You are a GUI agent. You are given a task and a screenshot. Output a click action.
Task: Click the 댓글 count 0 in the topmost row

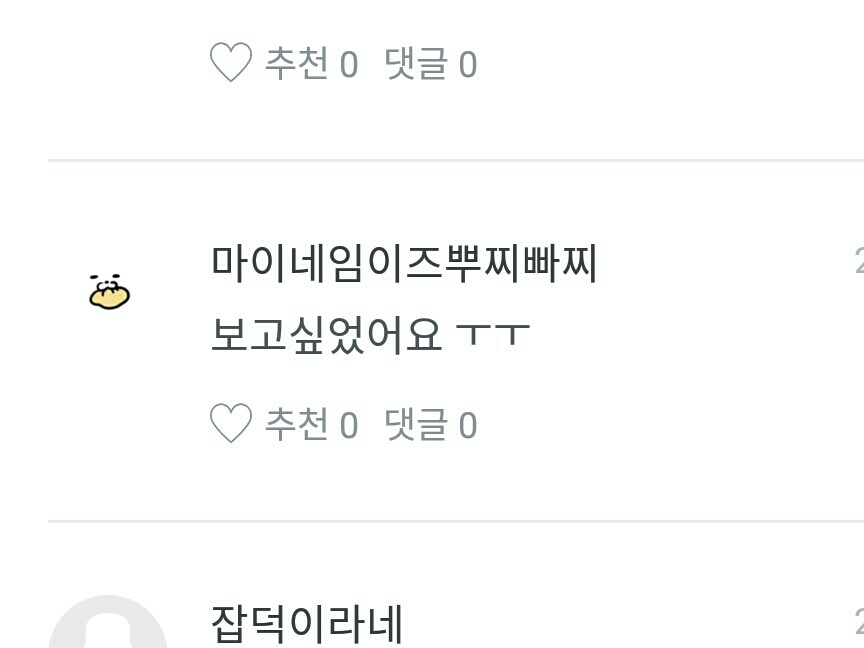(x=468, y=64)
